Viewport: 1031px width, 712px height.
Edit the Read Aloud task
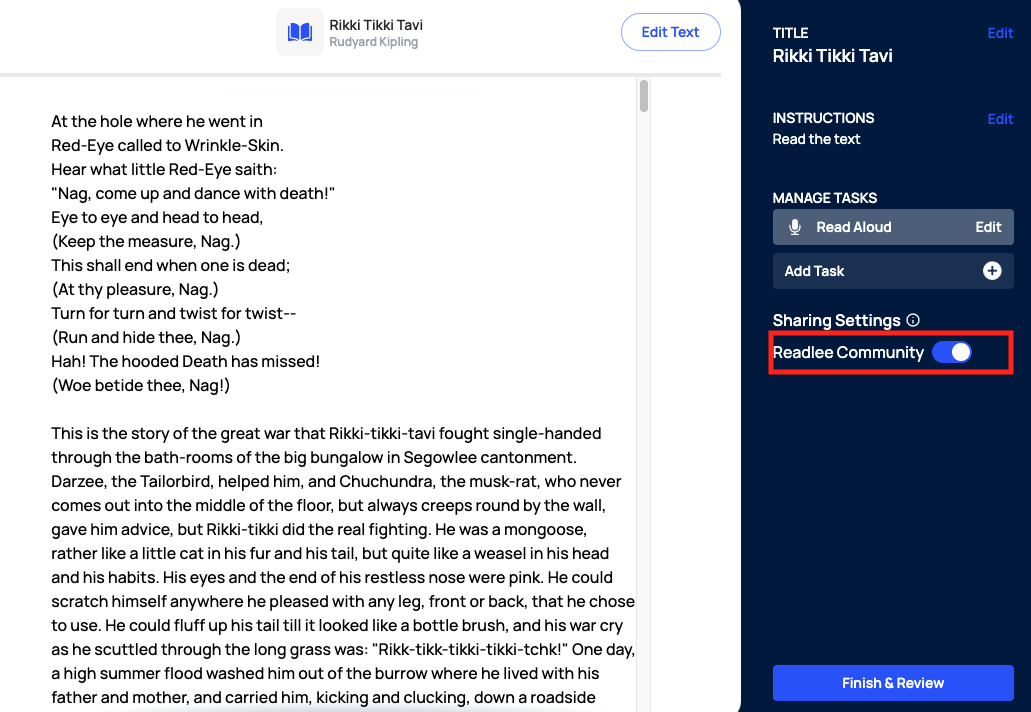[988, 227]
